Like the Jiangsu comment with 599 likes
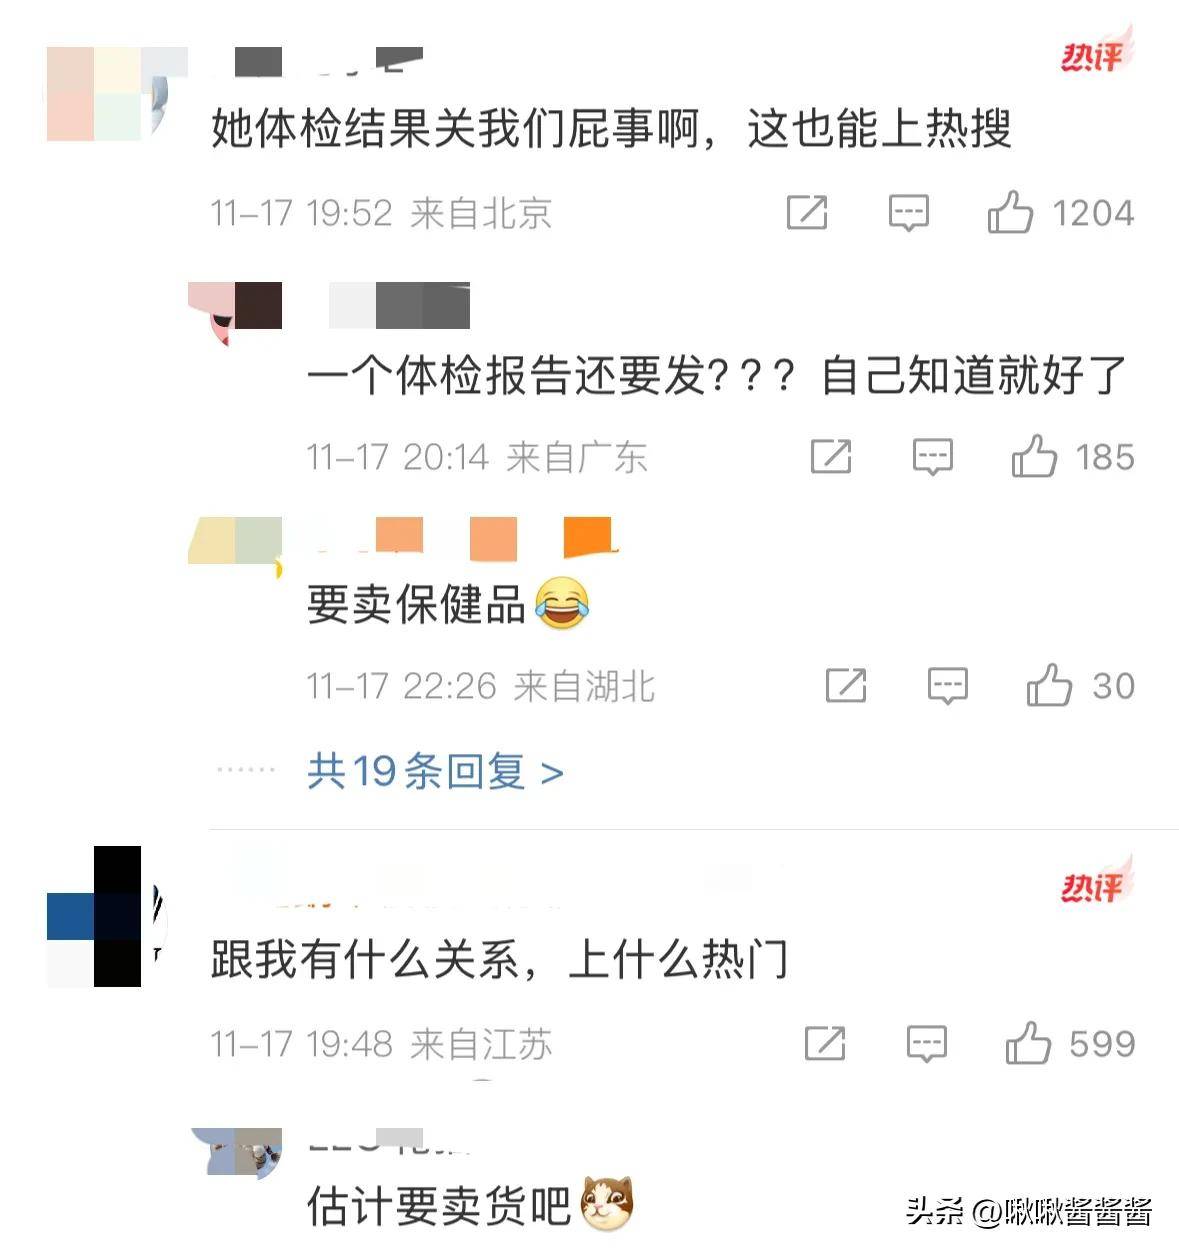1179x1253 pixels. point(1028,1043)
